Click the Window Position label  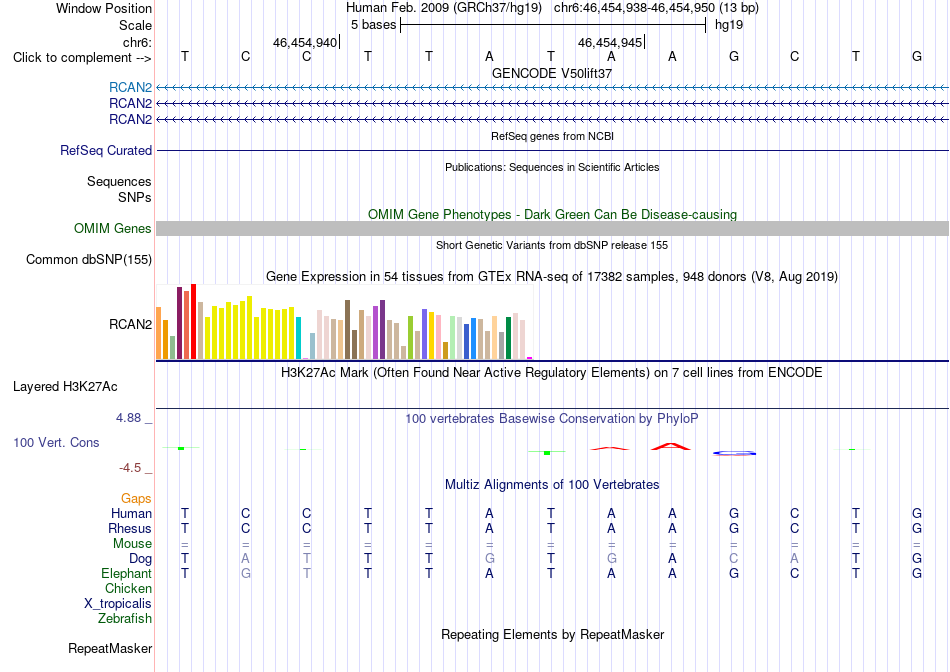[104, 8]
